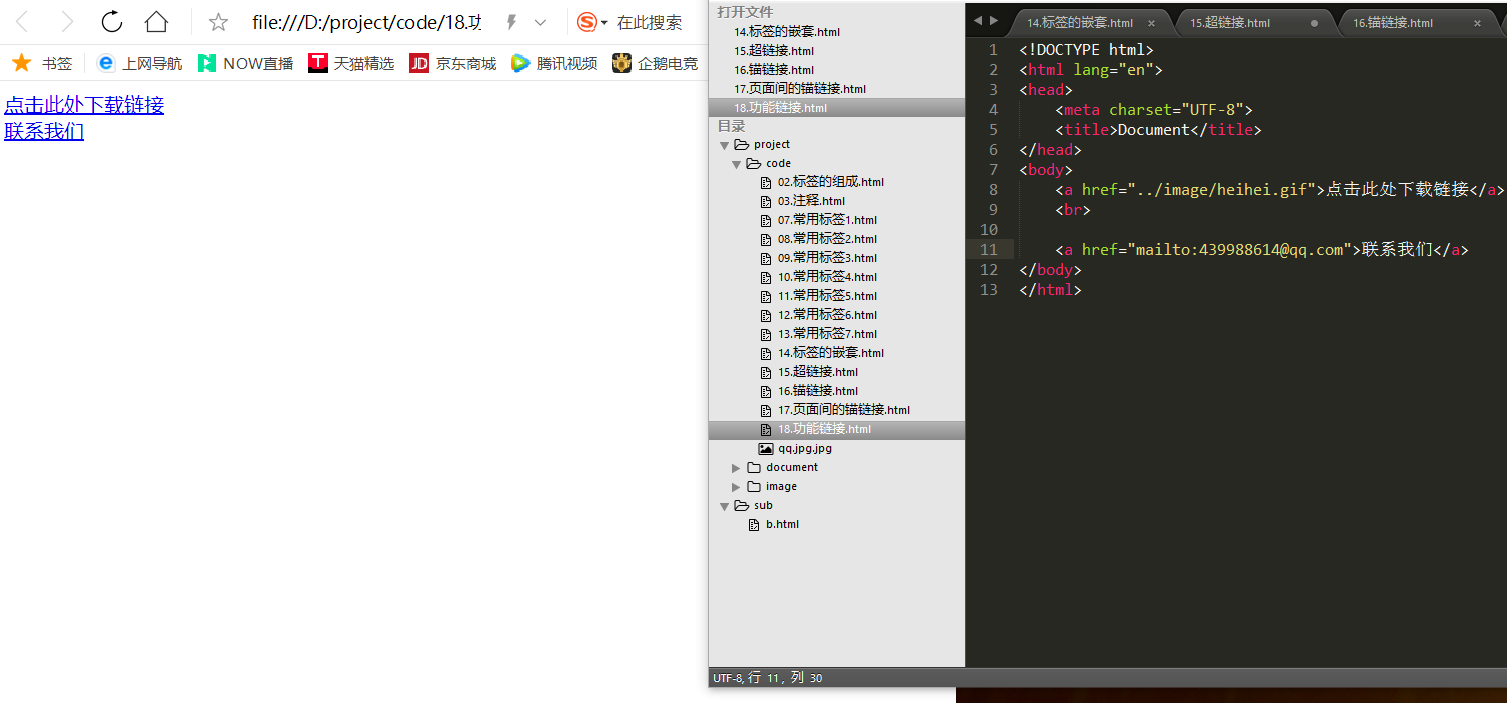This screenshot has height=703, width=1507.
Task: Click the browser address bar URL
Action: coord(366,22)
